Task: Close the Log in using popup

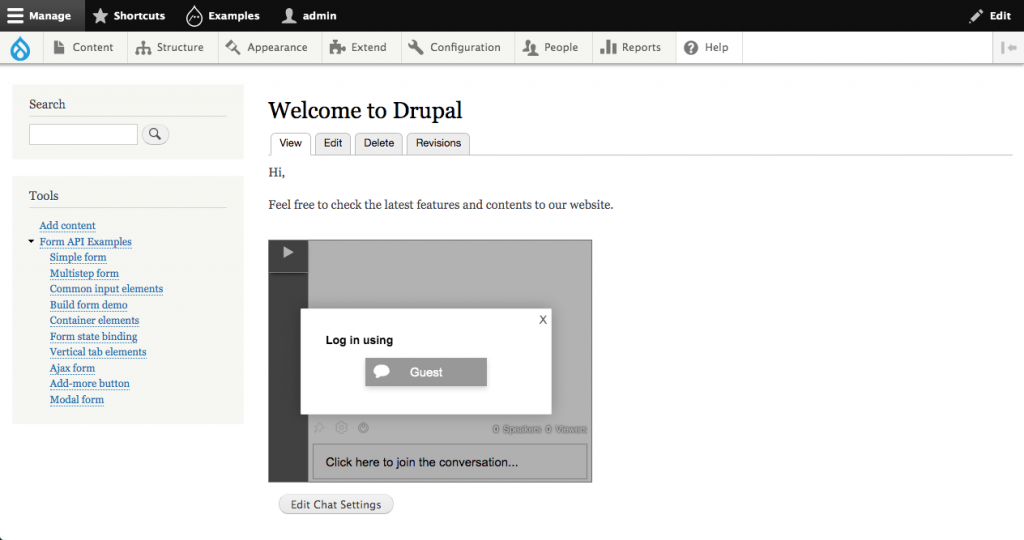Action: (542, 320)
